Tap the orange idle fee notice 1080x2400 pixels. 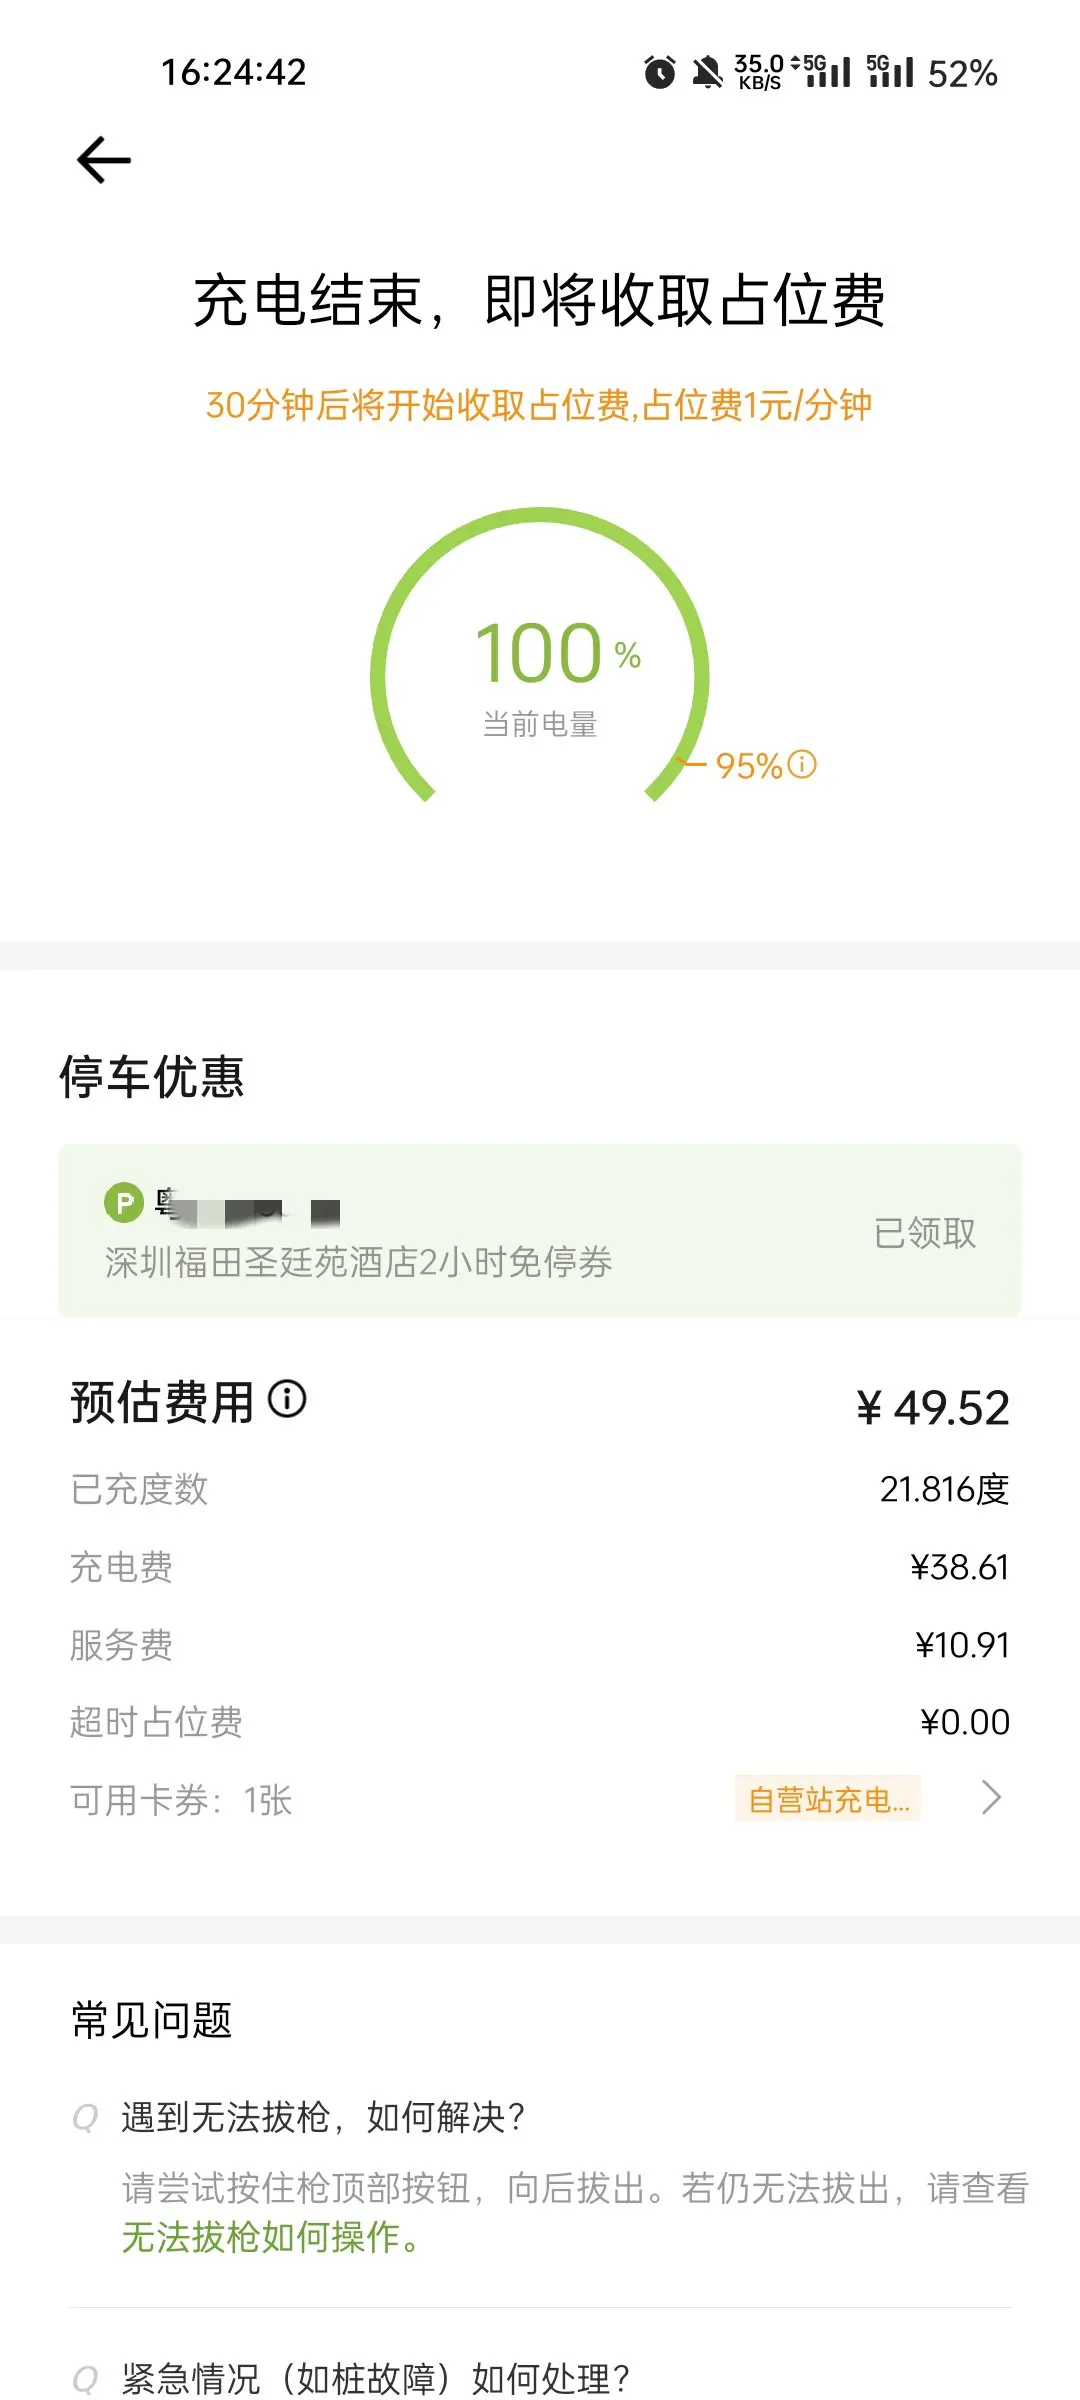pyautogui.click(x=539, y=405)
